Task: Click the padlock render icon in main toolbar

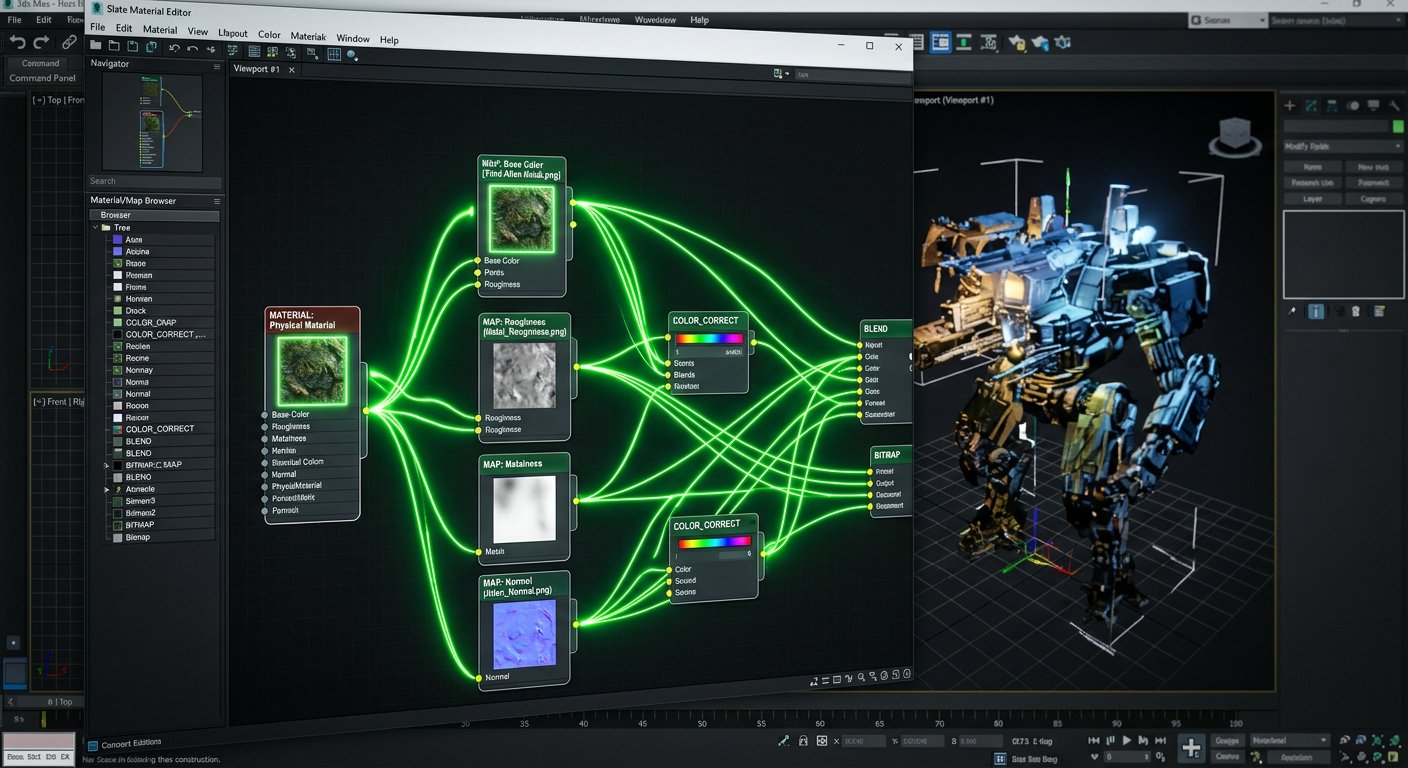Action: pos(1017,43)
